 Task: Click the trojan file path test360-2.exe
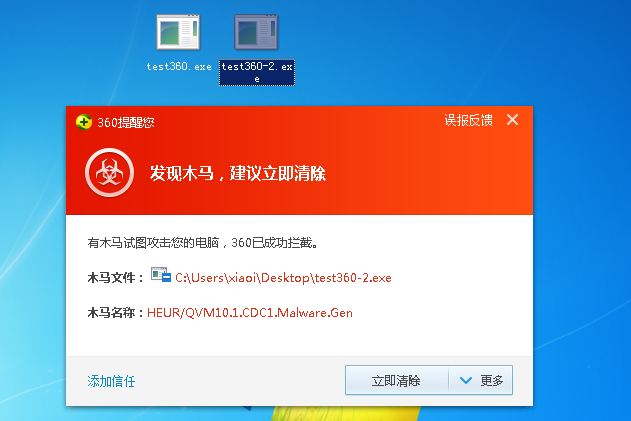pyautogui.click(x=283, y=278)
